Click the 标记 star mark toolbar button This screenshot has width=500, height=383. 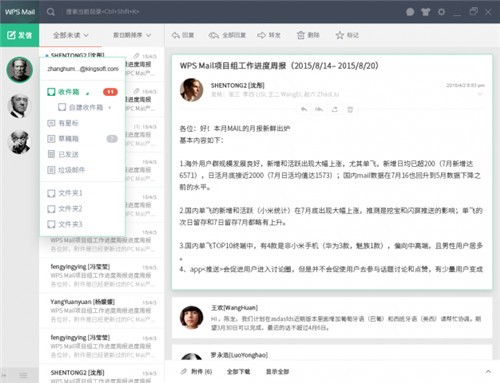(347, 35)
